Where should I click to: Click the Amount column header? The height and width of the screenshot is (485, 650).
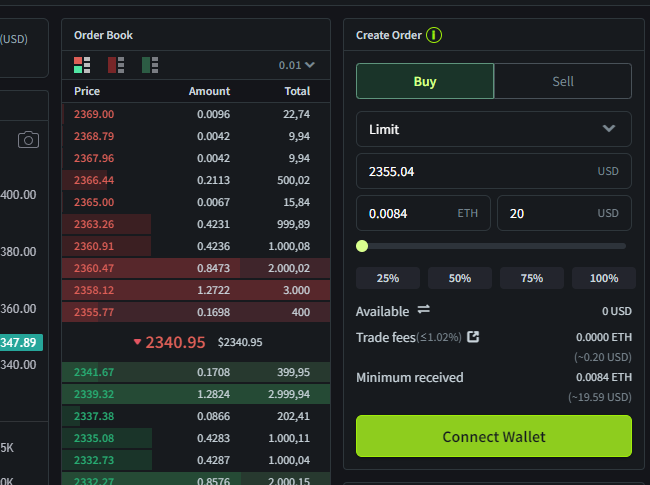(x=209, y=91)
